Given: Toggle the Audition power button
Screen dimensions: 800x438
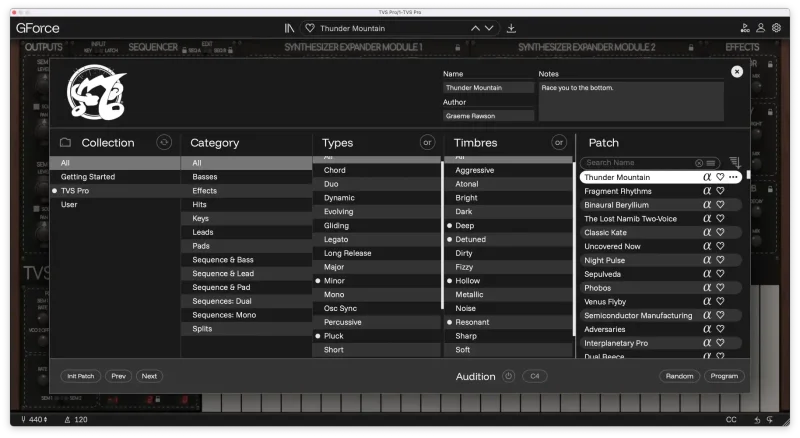Looking at the screenshot, I should coord(508,376).
